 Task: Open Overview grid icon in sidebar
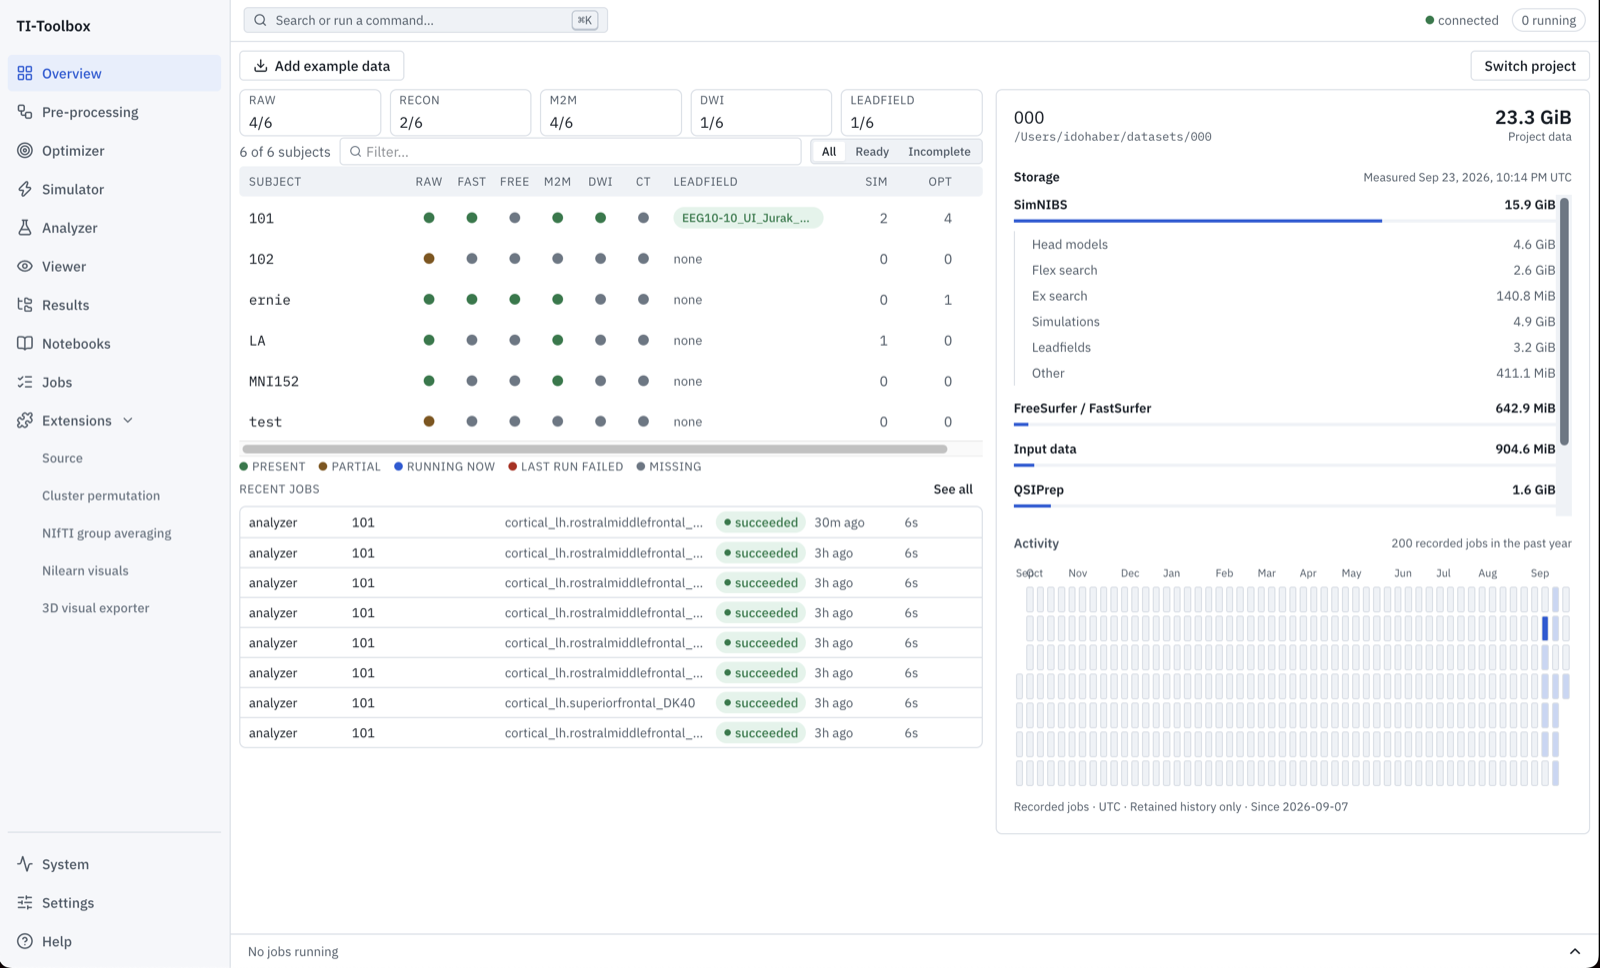coord(25,73)
